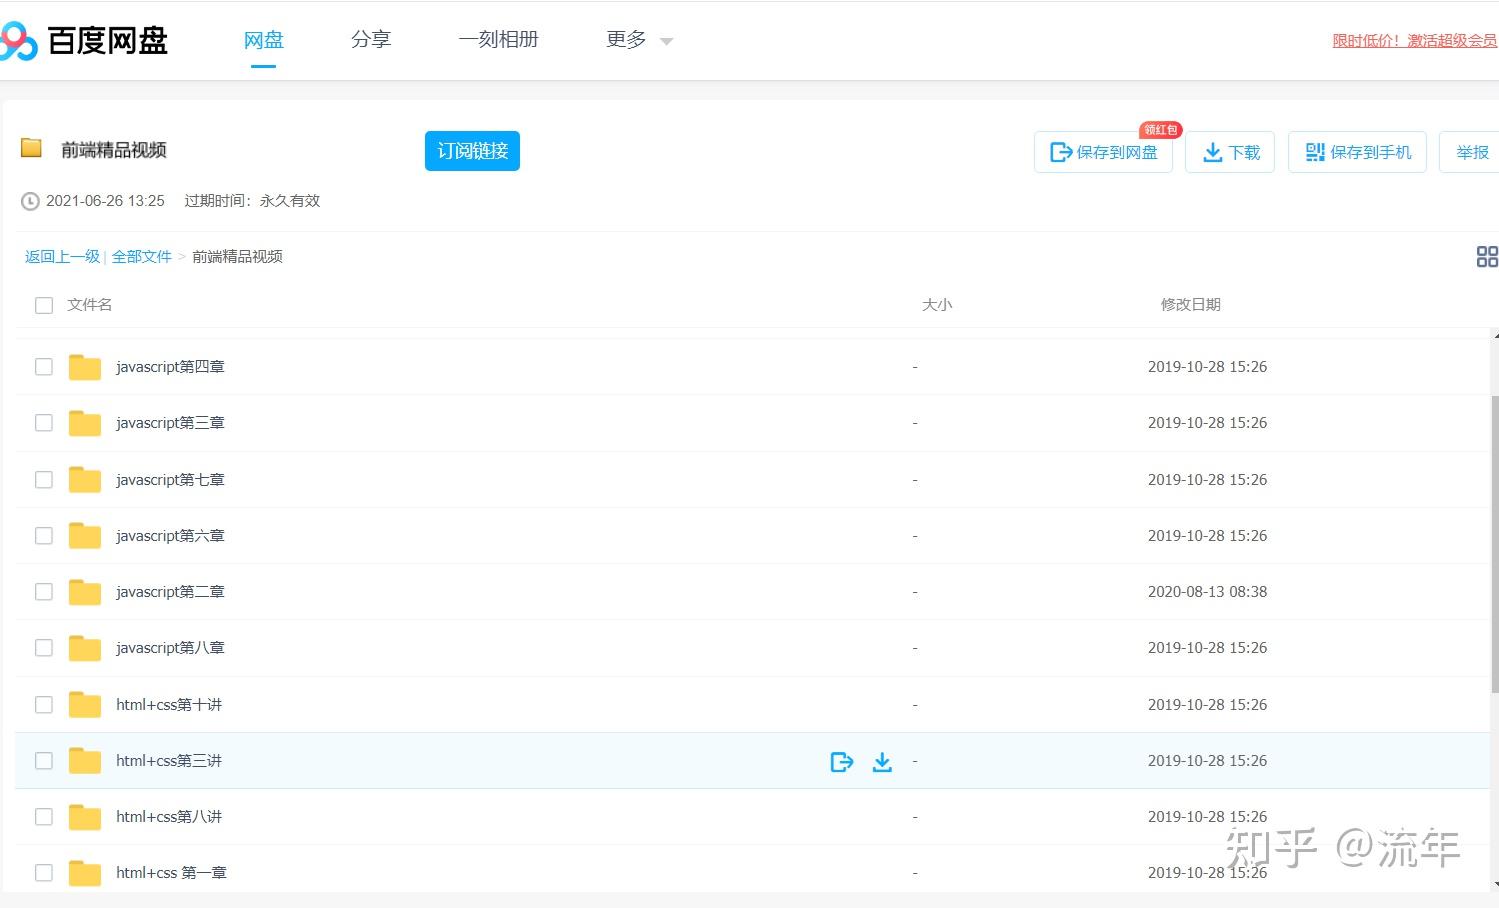
Task: Open the html+css 第一章 folder name
Action: tap(171, 873)
